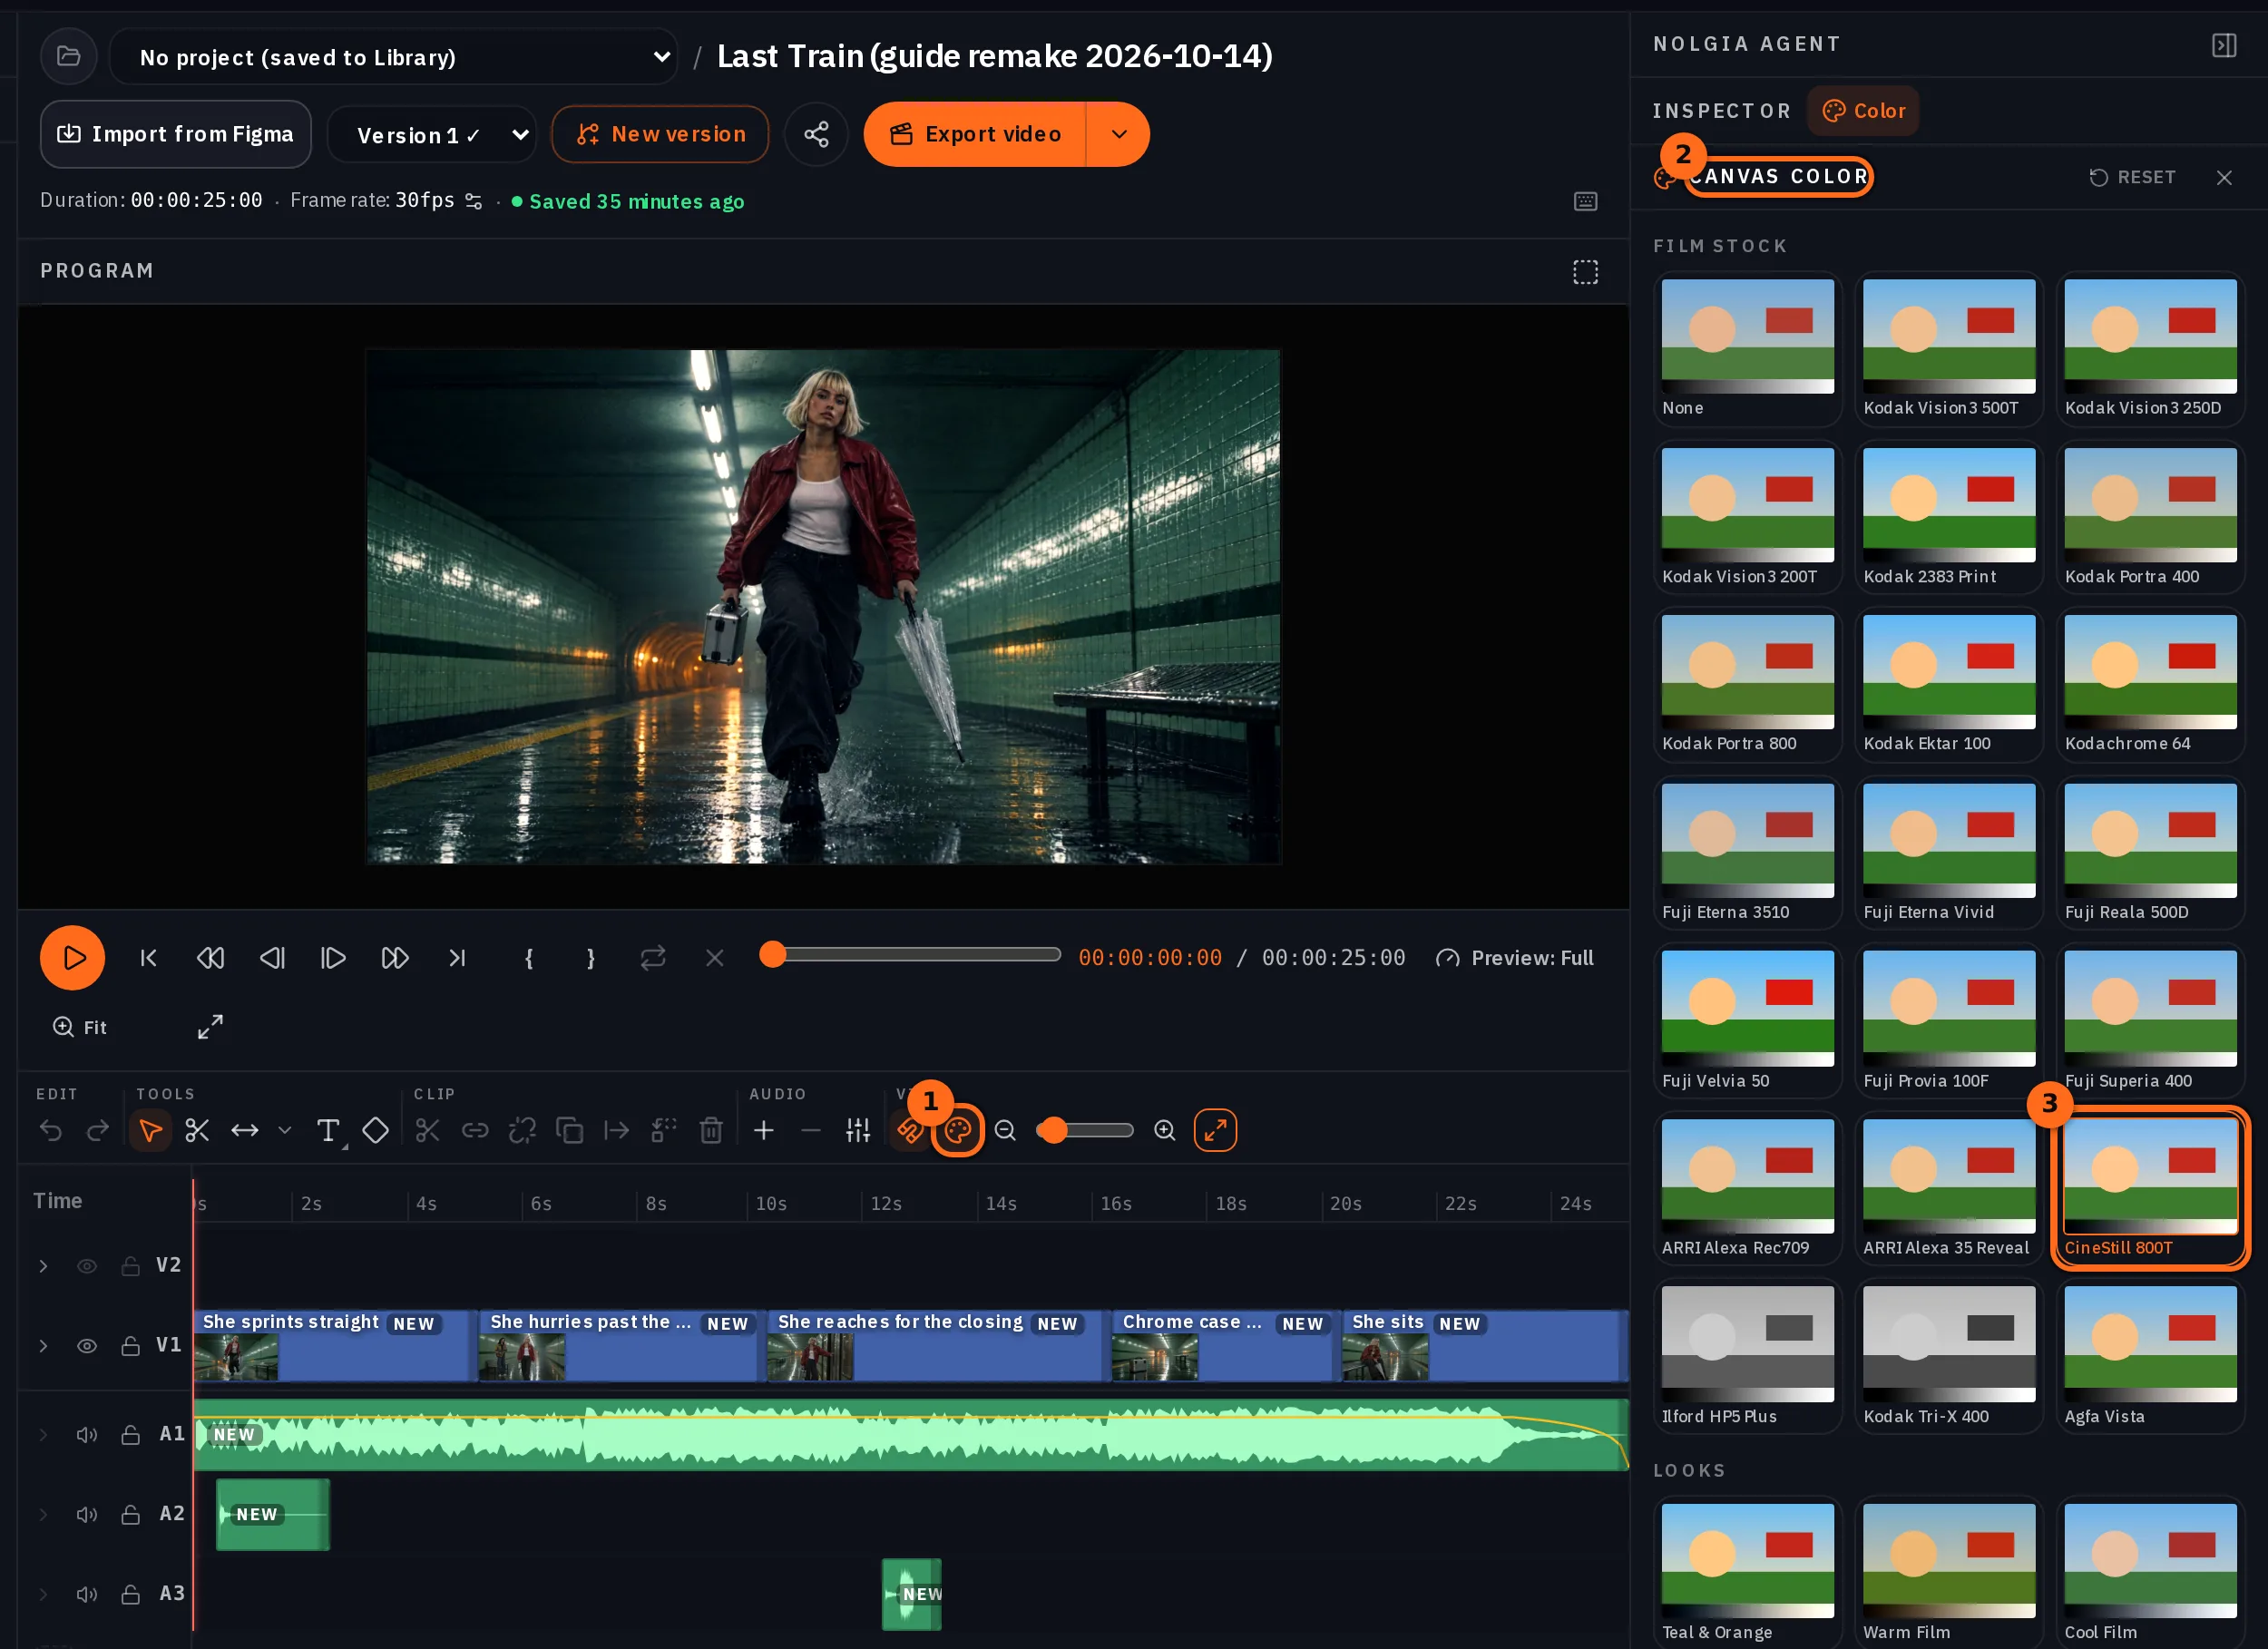Viewport: 2268px width, 1649px height.
Task: Click the safe-area frame icon in Program
Action: (x=1586, y=272)
